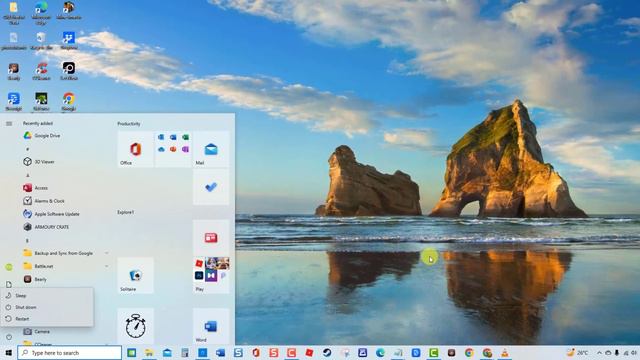Click the Start menu hamburger expand icon
Viewport: 640px width, 360px height.
9,124
